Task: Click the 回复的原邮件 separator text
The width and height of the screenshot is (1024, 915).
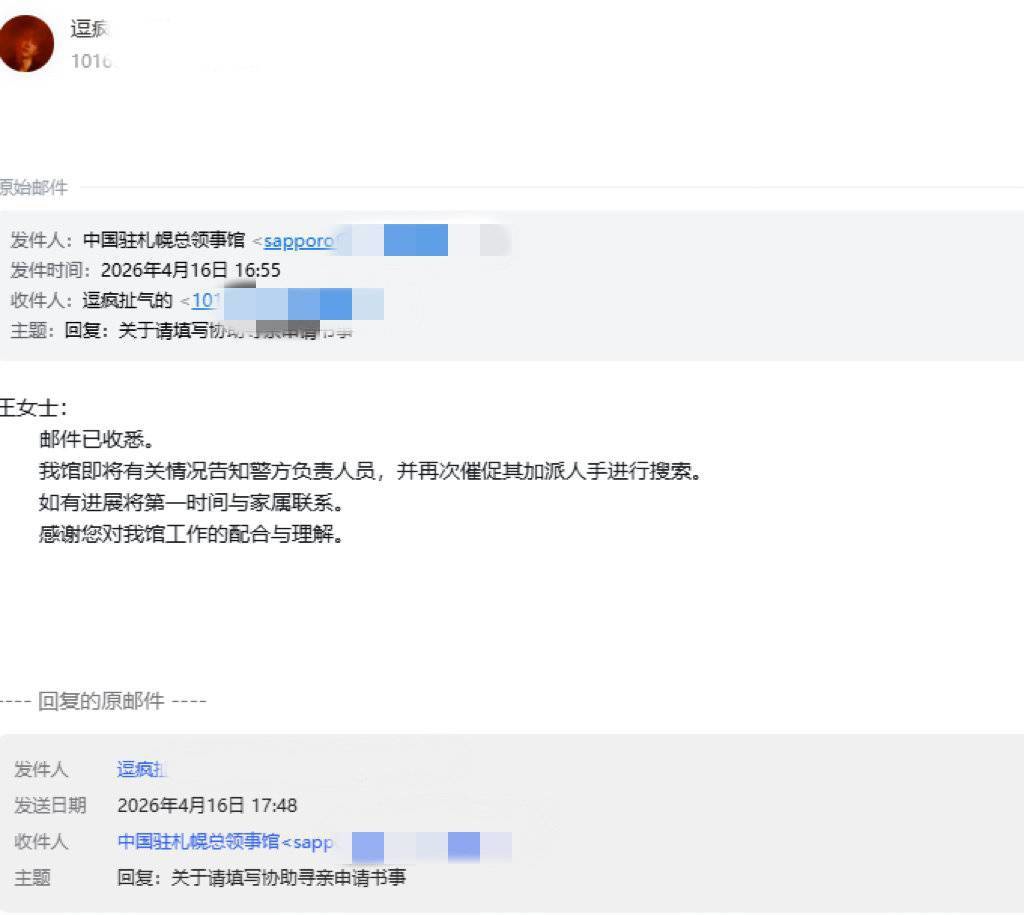Action: (x=104, y=701)
